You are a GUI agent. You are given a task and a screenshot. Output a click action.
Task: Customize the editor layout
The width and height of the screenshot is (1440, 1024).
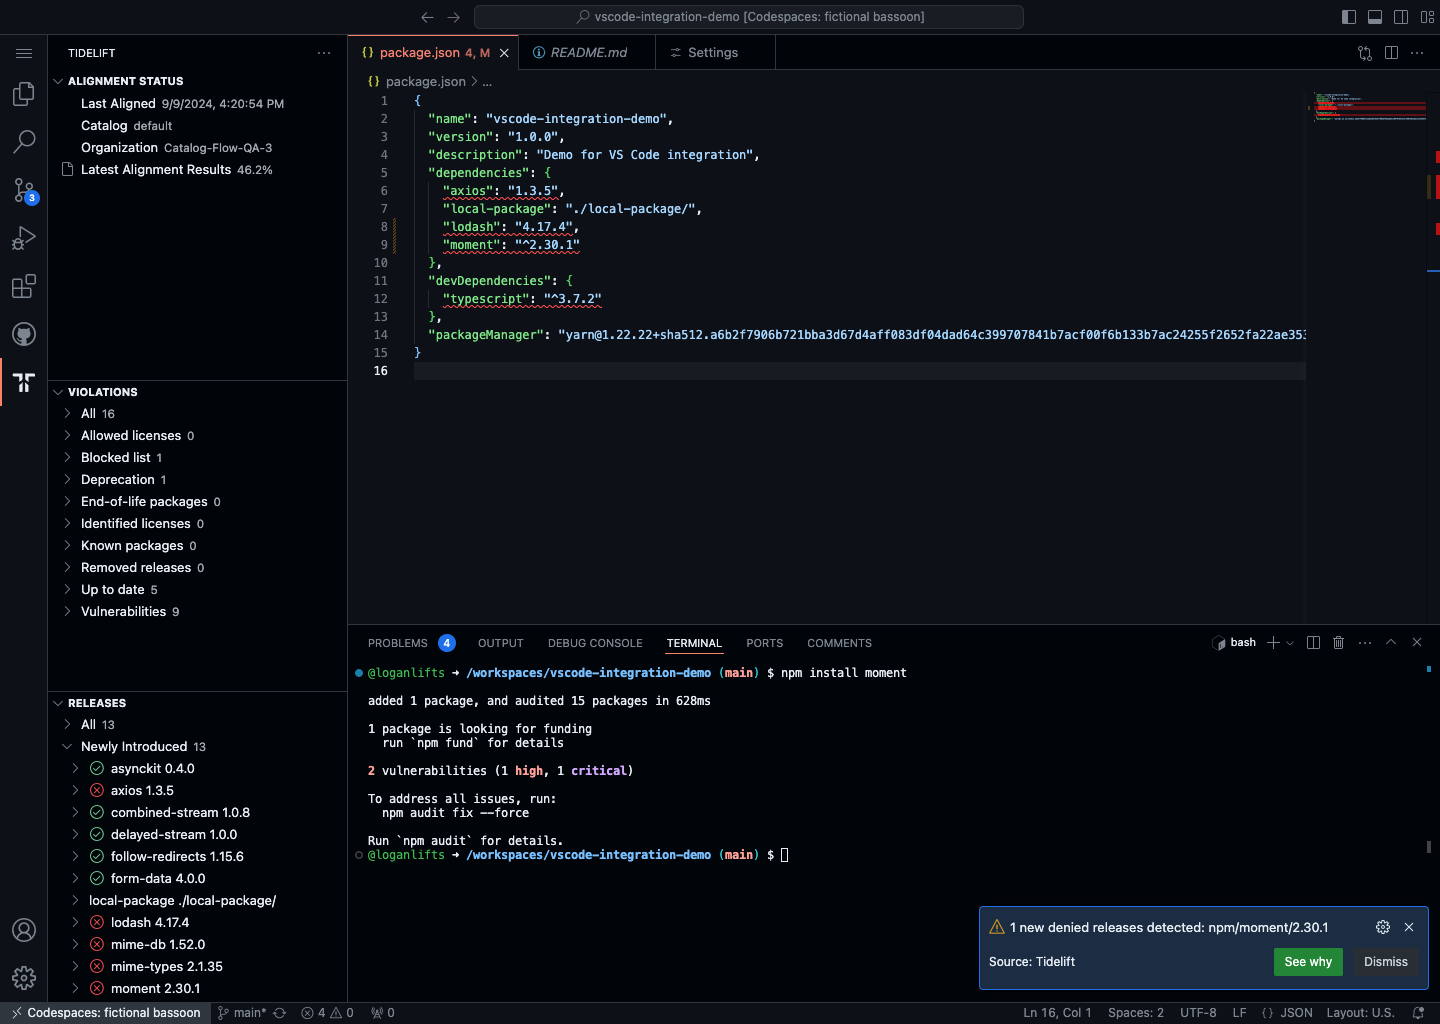tap(1427, 17)
